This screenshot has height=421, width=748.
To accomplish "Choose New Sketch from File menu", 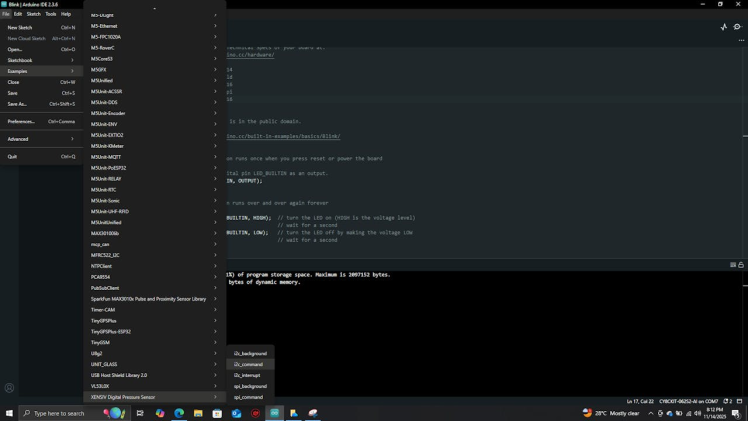I will click(x=42, y=28).
